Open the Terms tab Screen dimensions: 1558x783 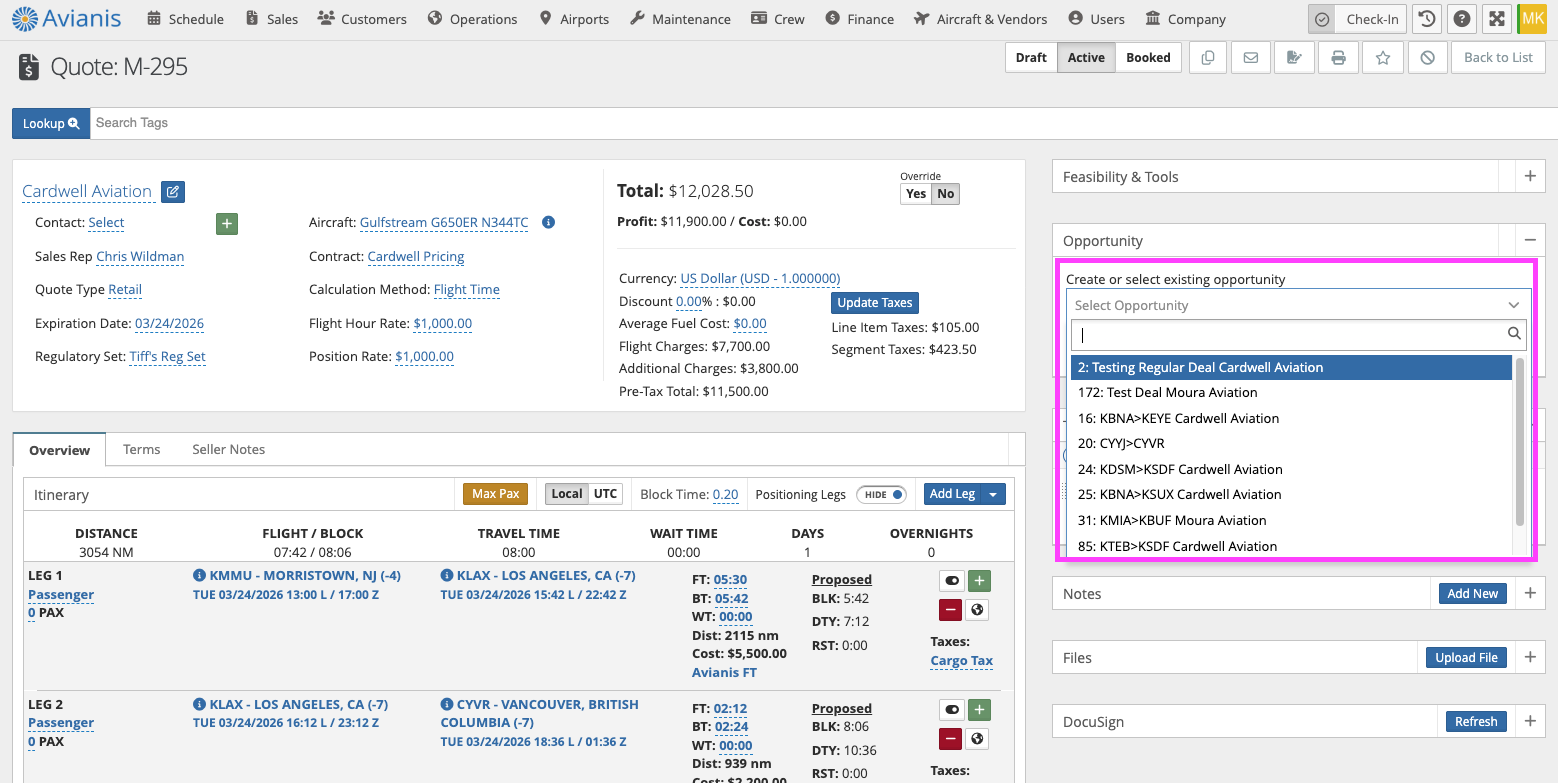(x=141, y=450)
